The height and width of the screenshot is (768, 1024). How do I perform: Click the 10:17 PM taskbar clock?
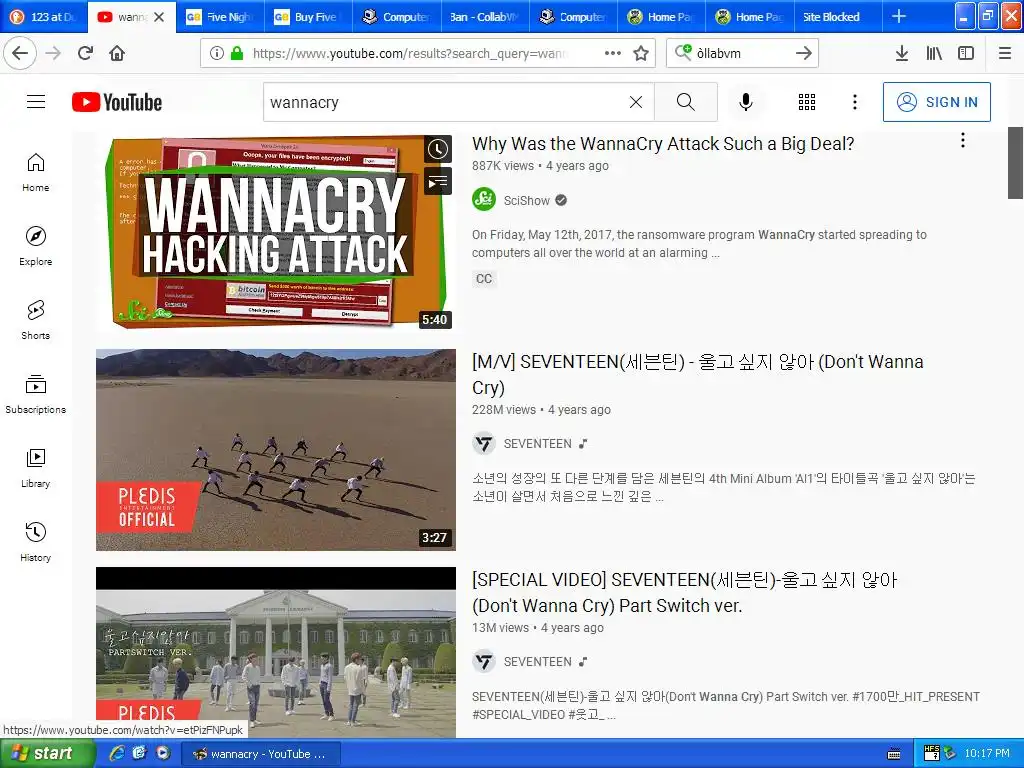pyautogui.click(x=987, y=754)
